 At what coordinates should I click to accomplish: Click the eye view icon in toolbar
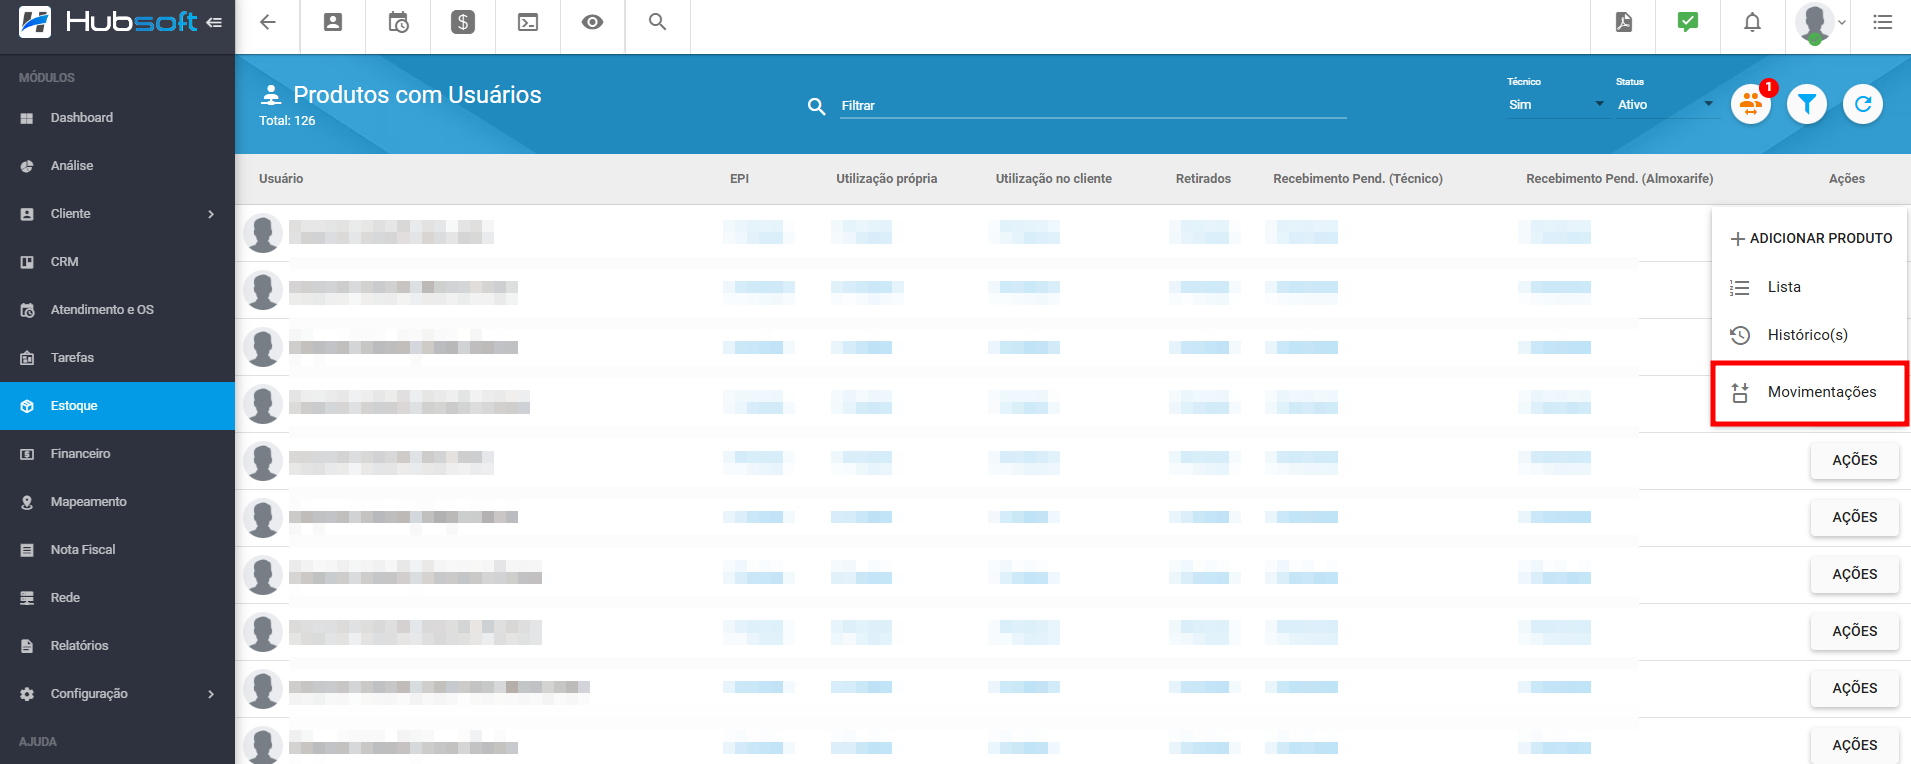[x=593, y=22]
